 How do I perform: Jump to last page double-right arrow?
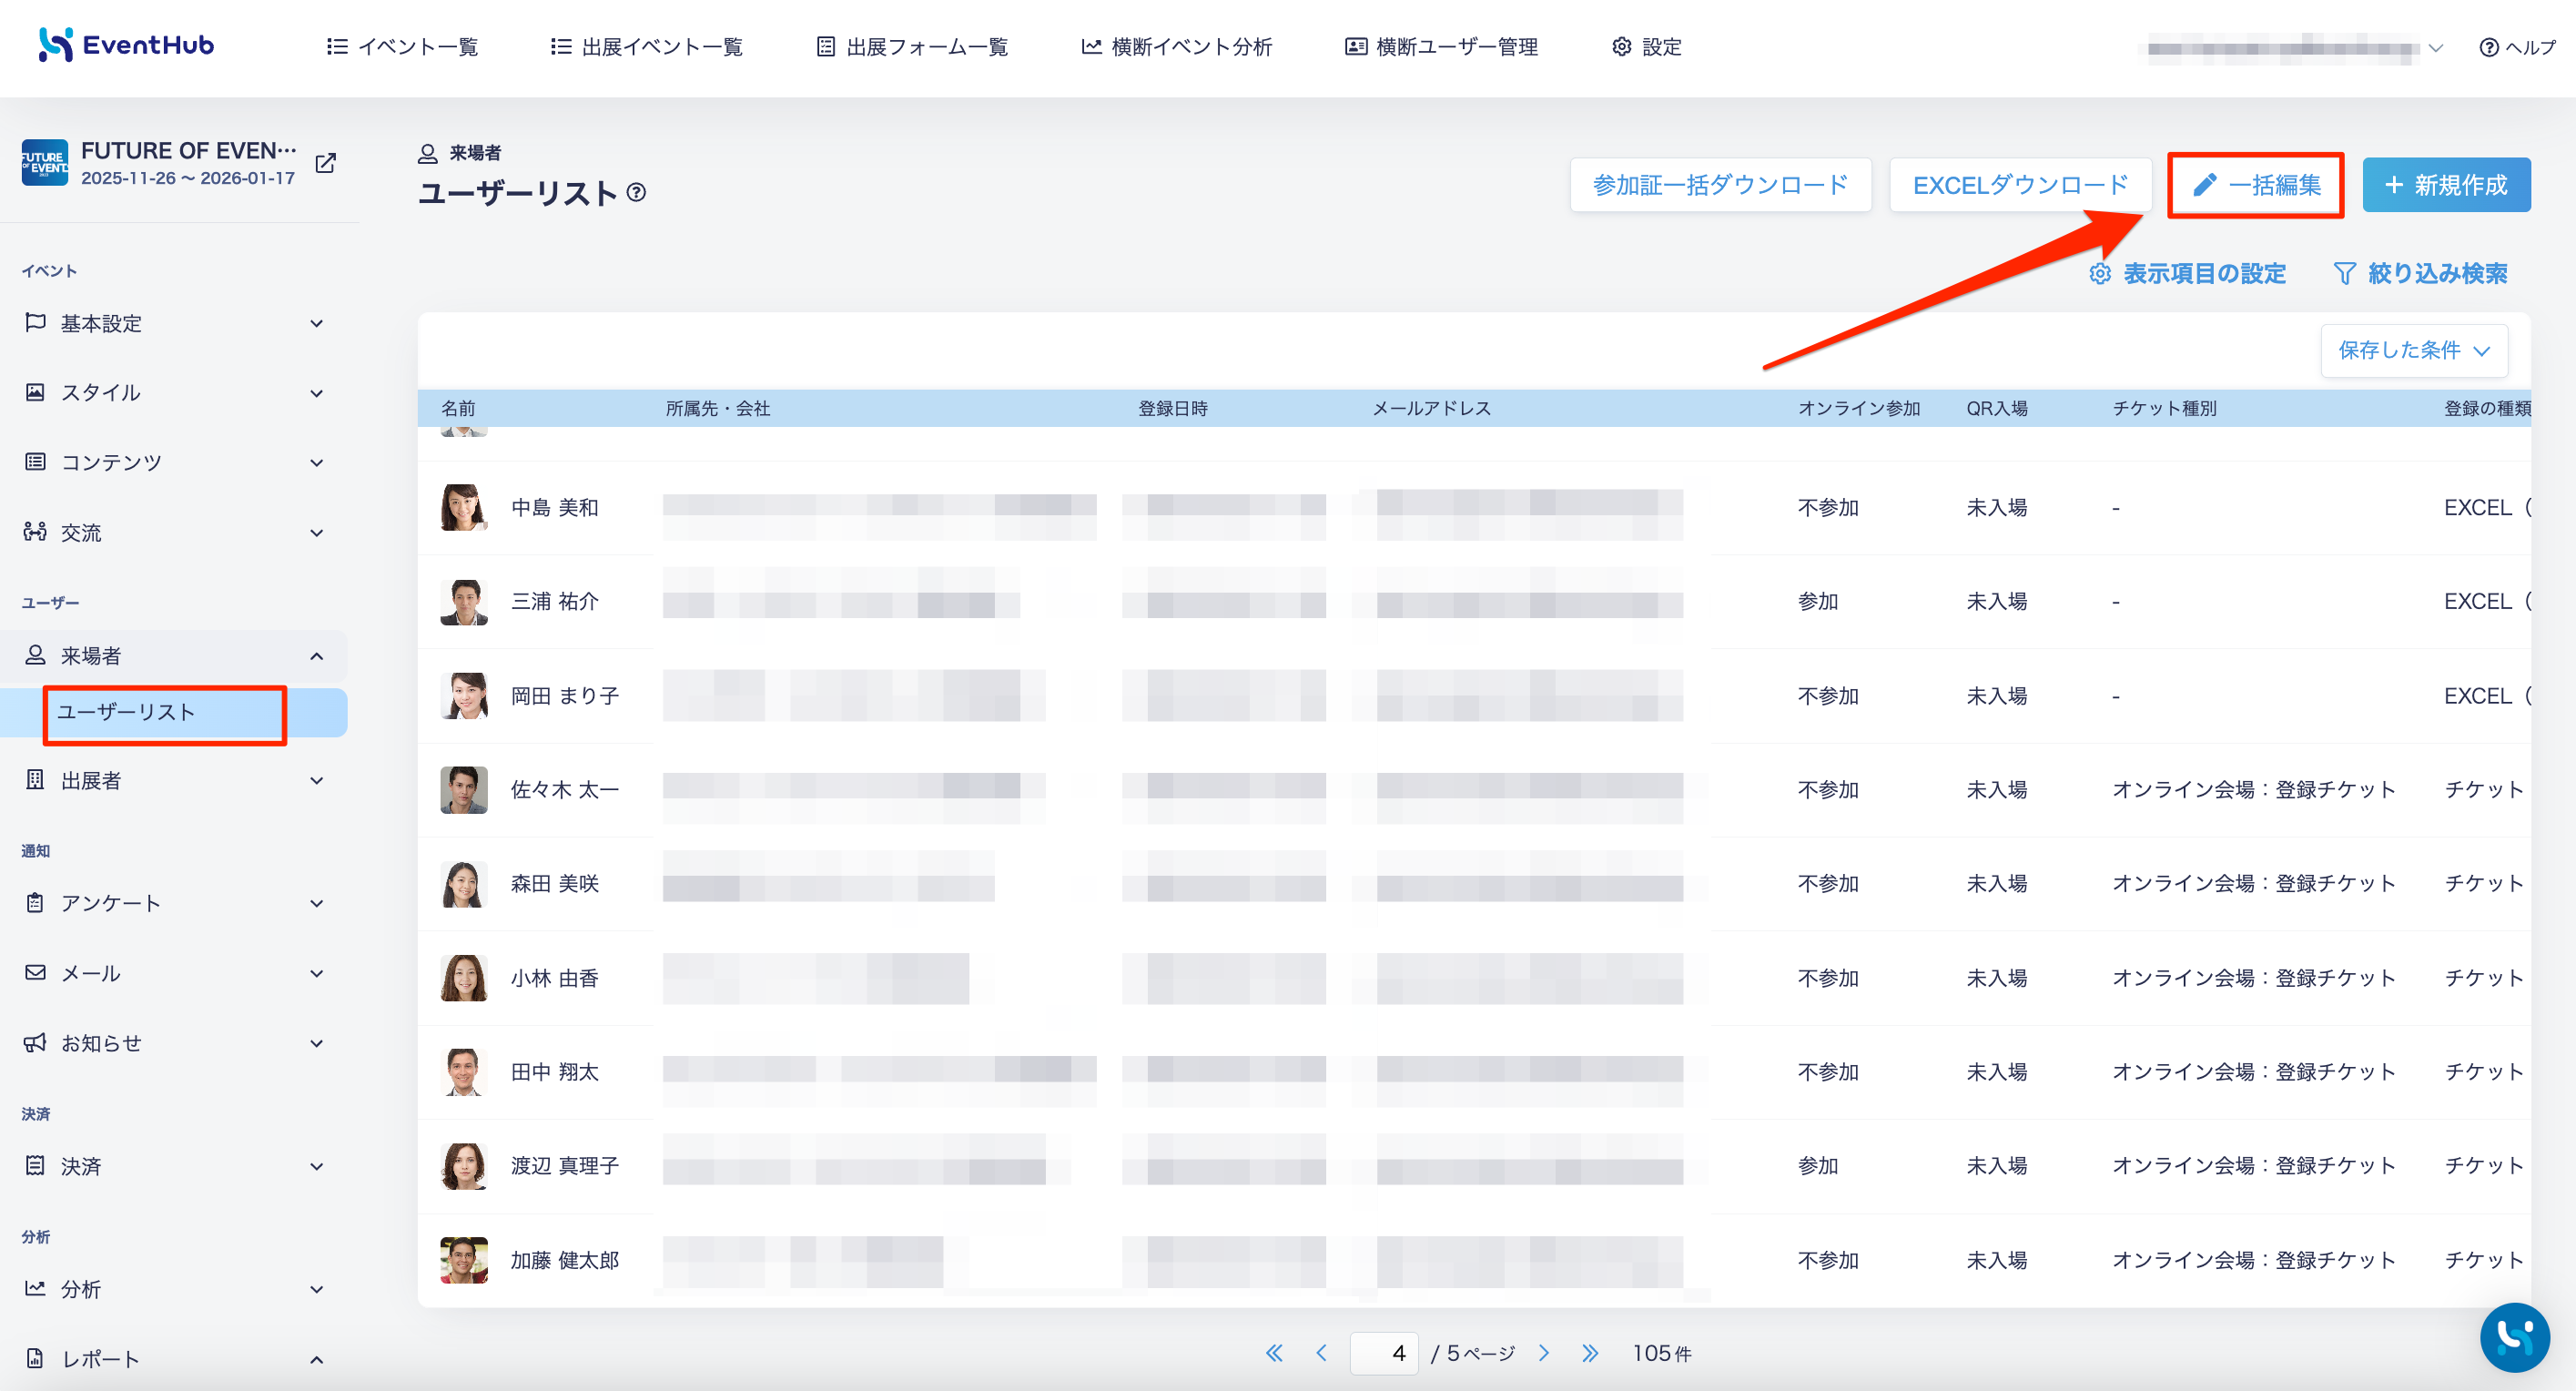pyautogui.click(x=1590, y=1353)
